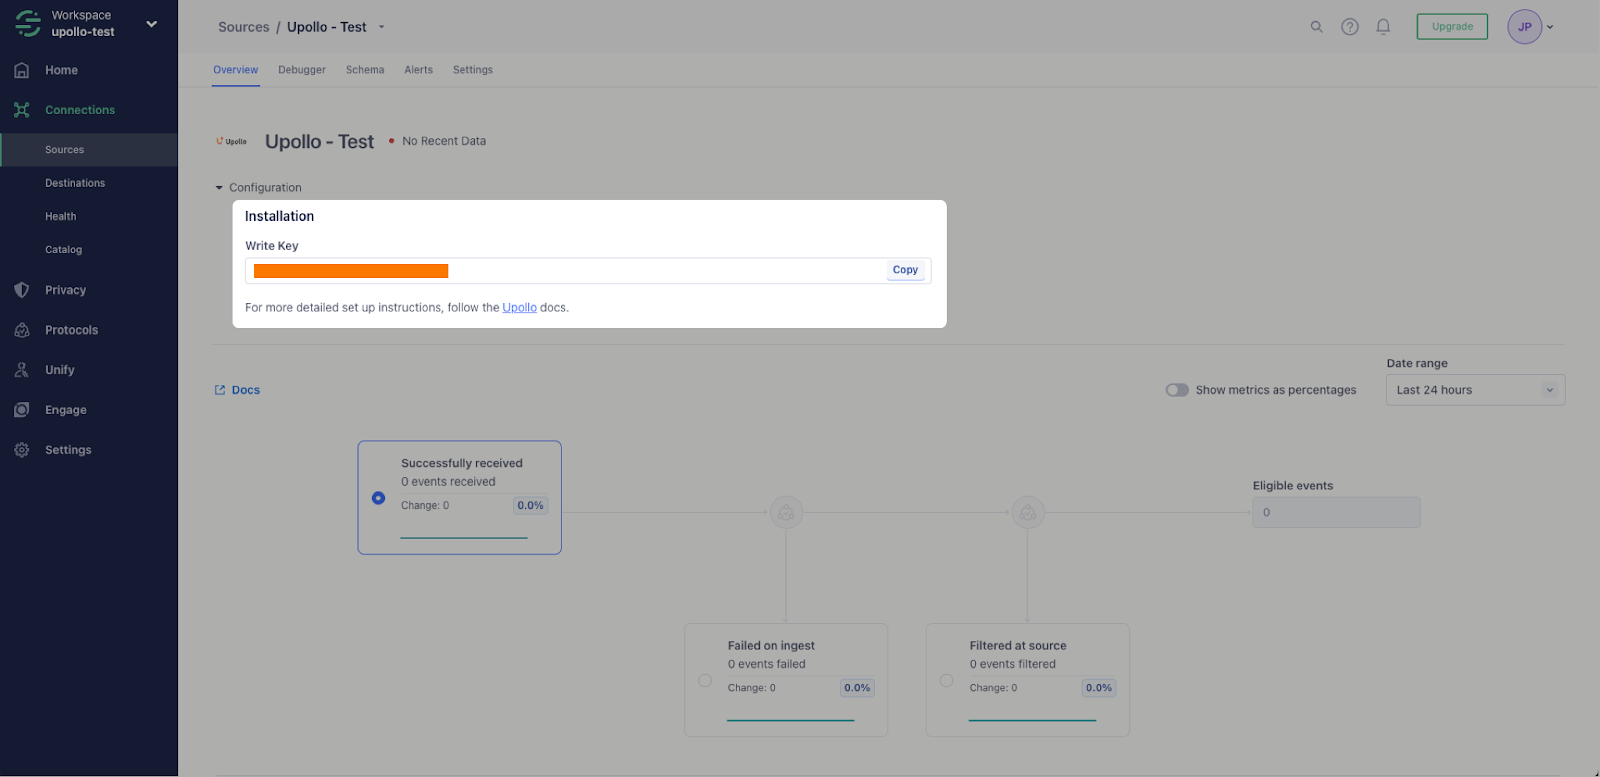Viewport: 1600px width, 777px height.
Task: Switch to the Alerts tab
Action: 418,70
